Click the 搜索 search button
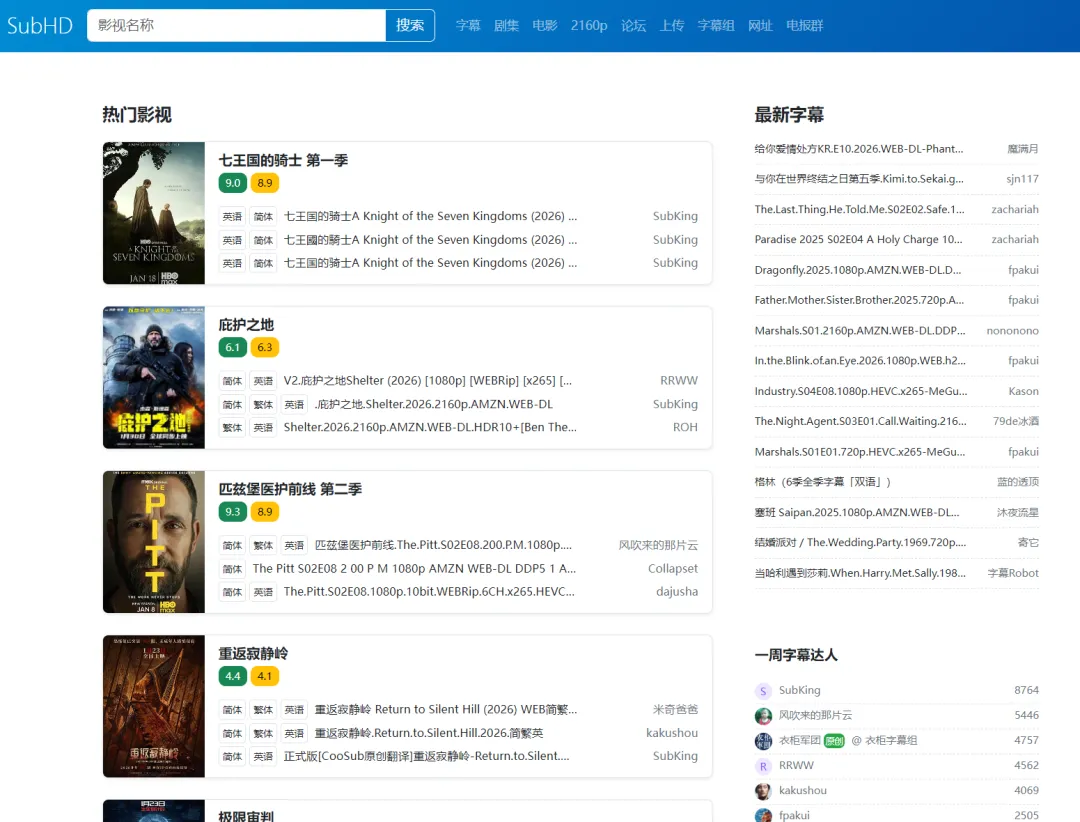The height and width of the screenshot is (822, 1080). pyautogui.click(x=410, y=25)
